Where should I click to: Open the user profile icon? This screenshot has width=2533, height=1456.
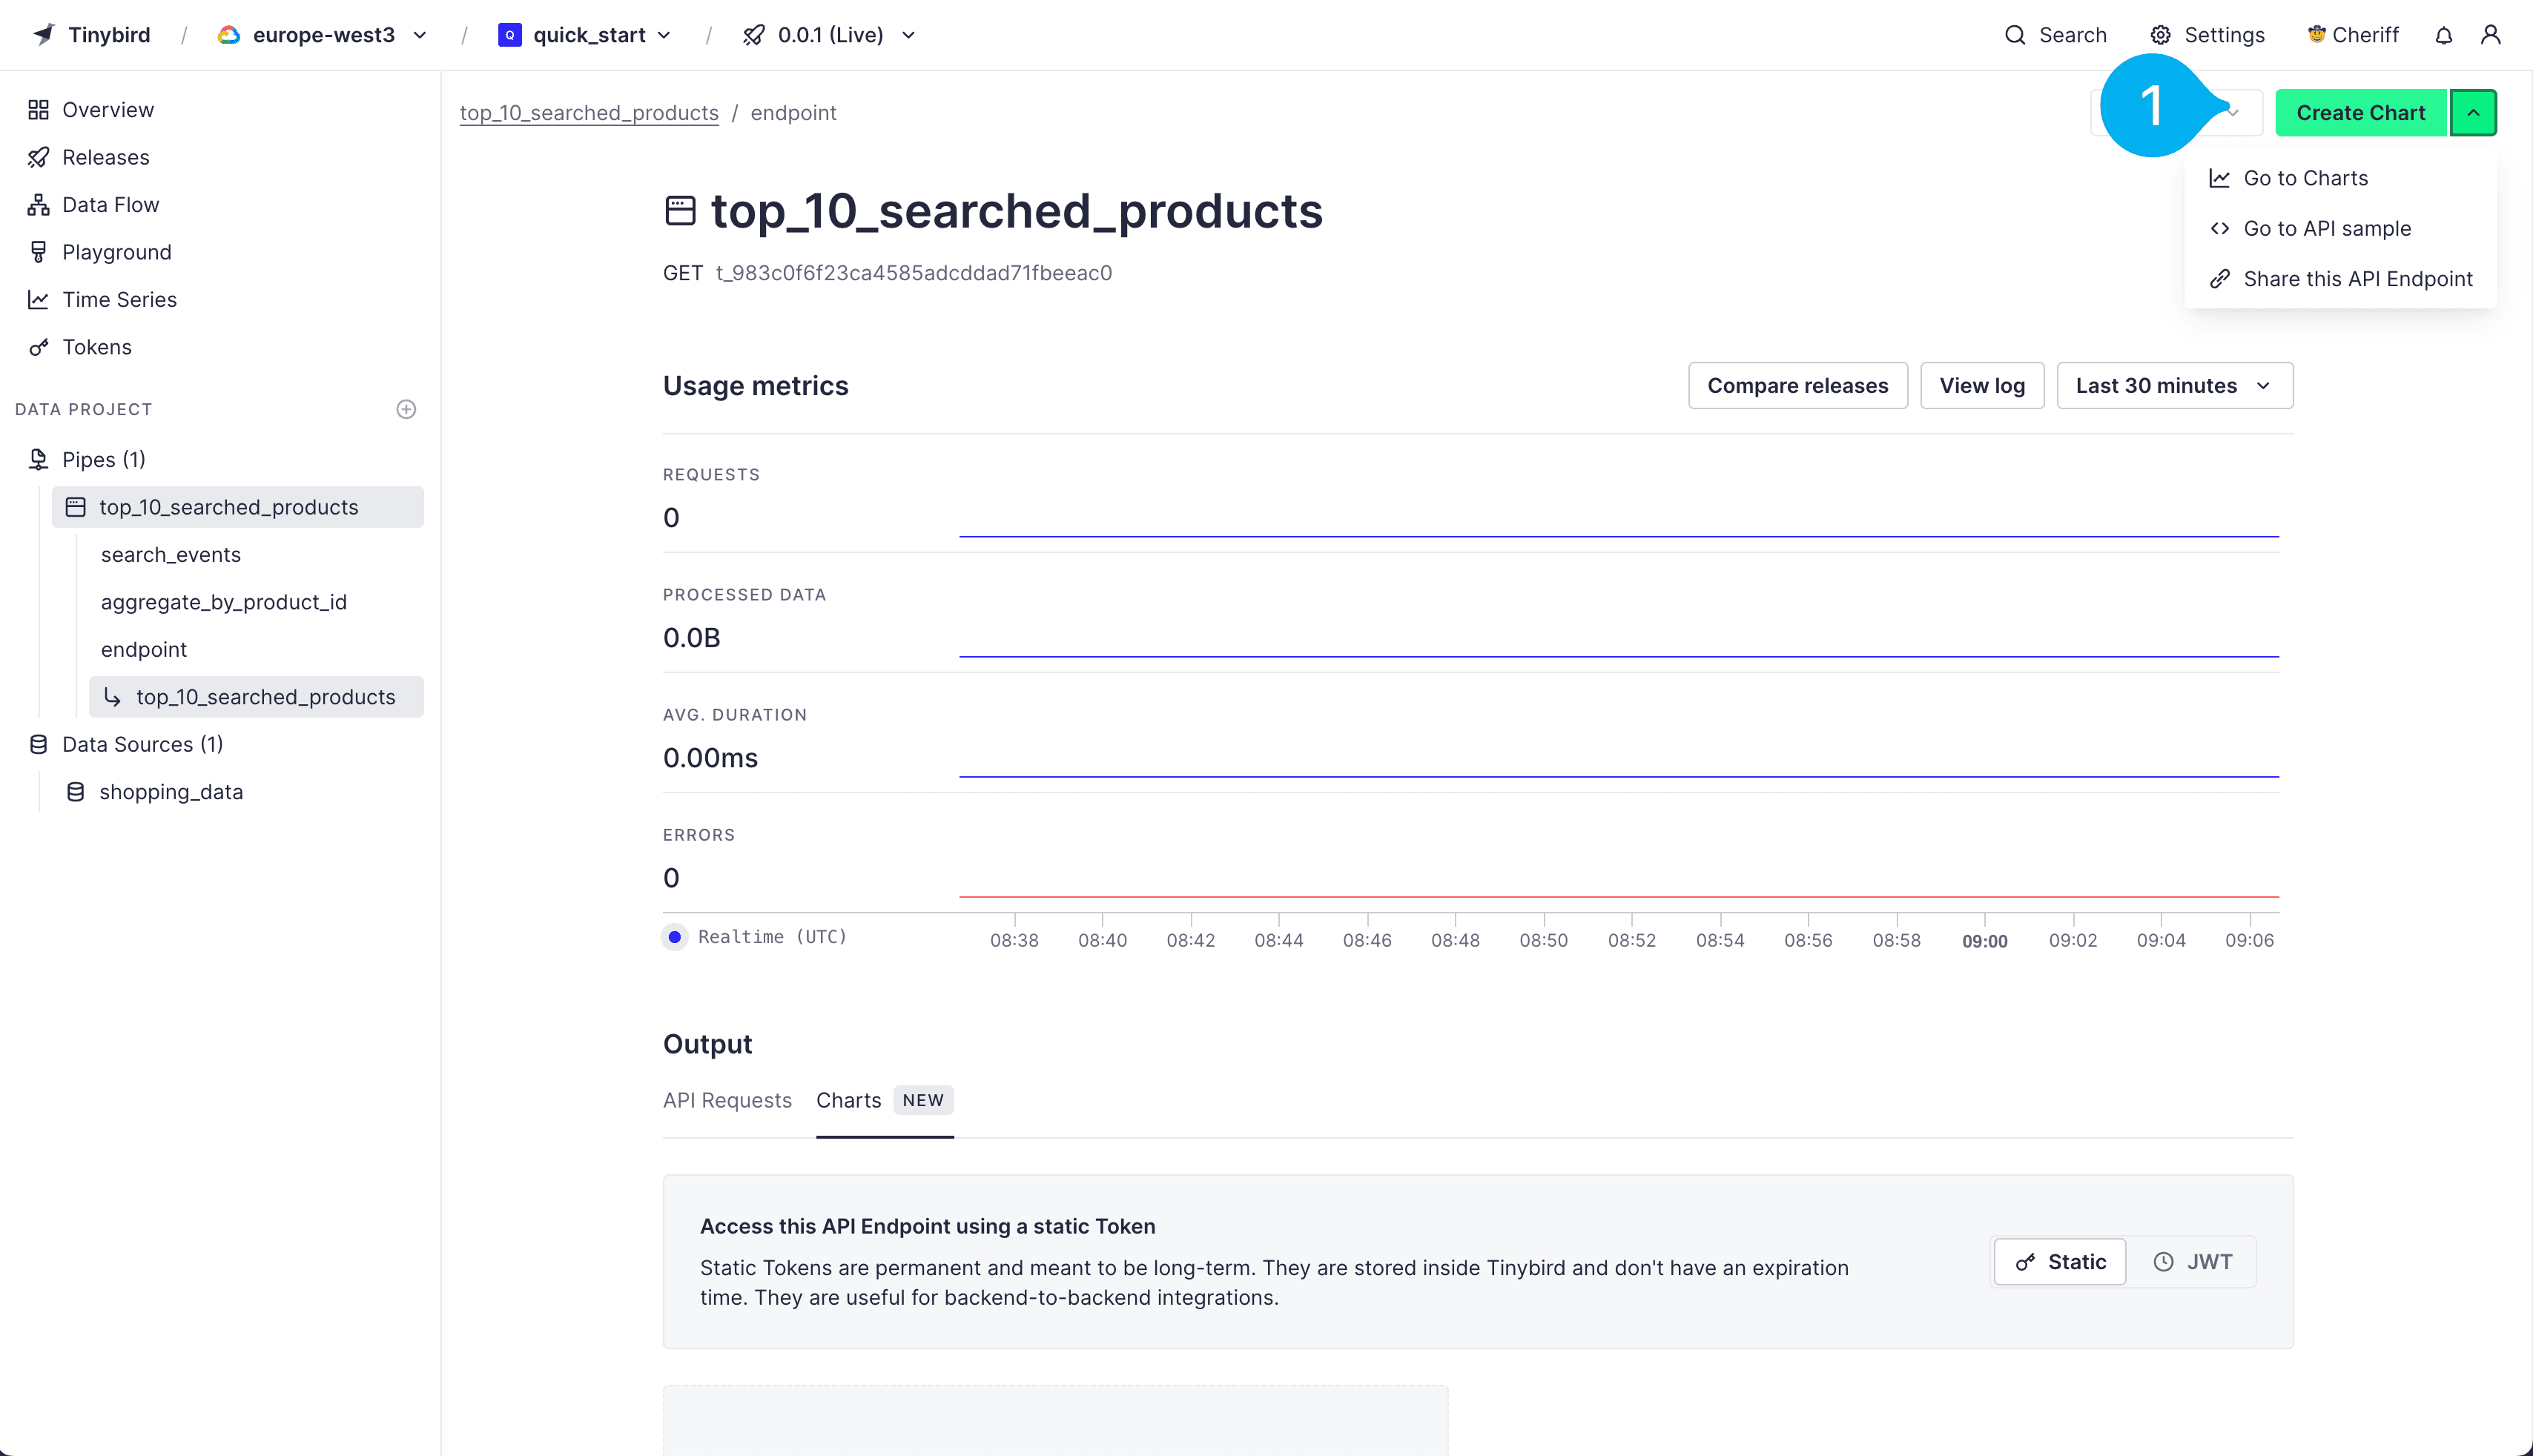coord(2490,35)
